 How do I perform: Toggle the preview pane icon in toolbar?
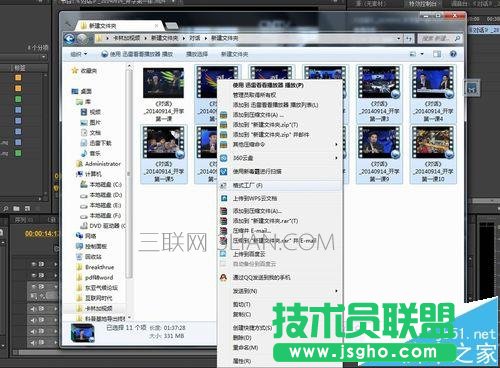437,54
